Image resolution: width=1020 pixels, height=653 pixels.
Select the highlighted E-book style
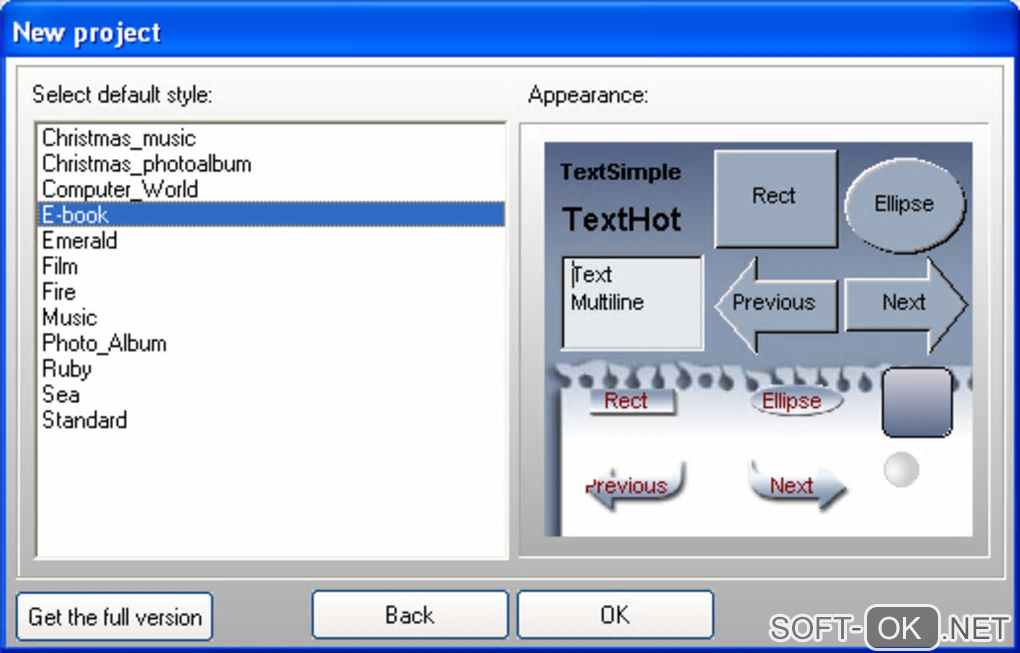click(271, 215)
